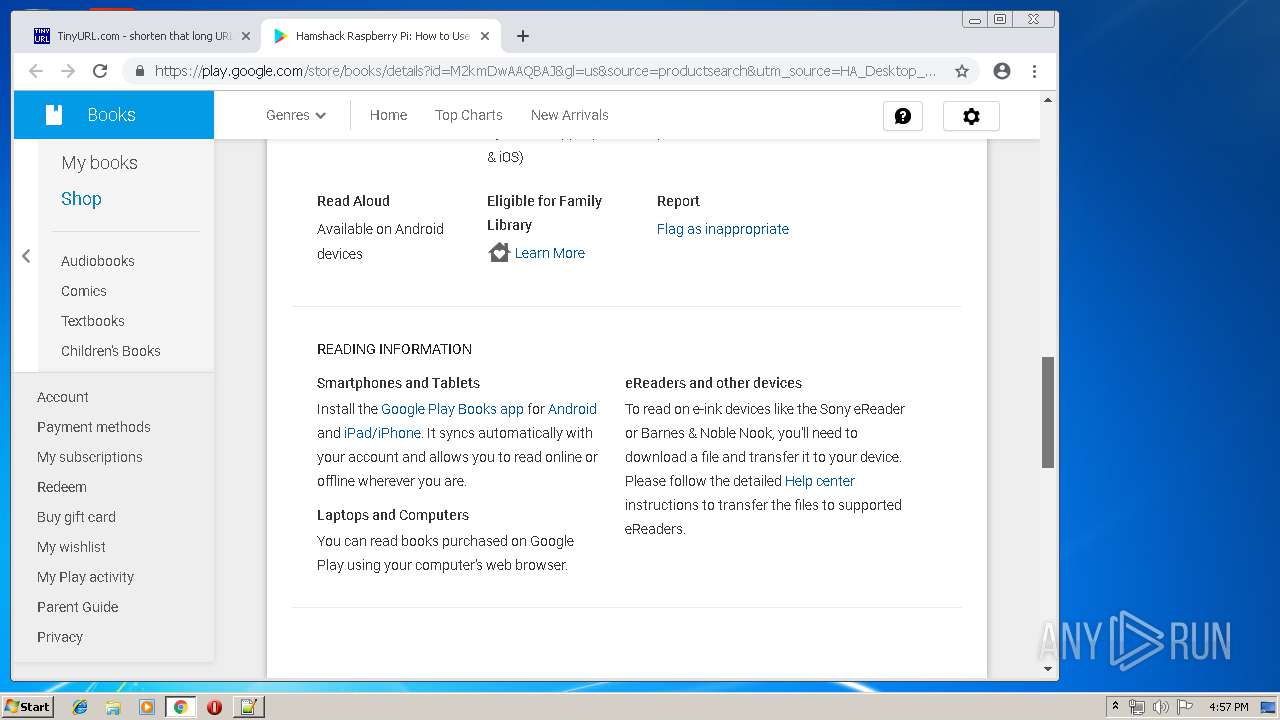Click the taskbar clock showing 4:57 PM
Screen dimensions: 1280x720
(1228, 707)
